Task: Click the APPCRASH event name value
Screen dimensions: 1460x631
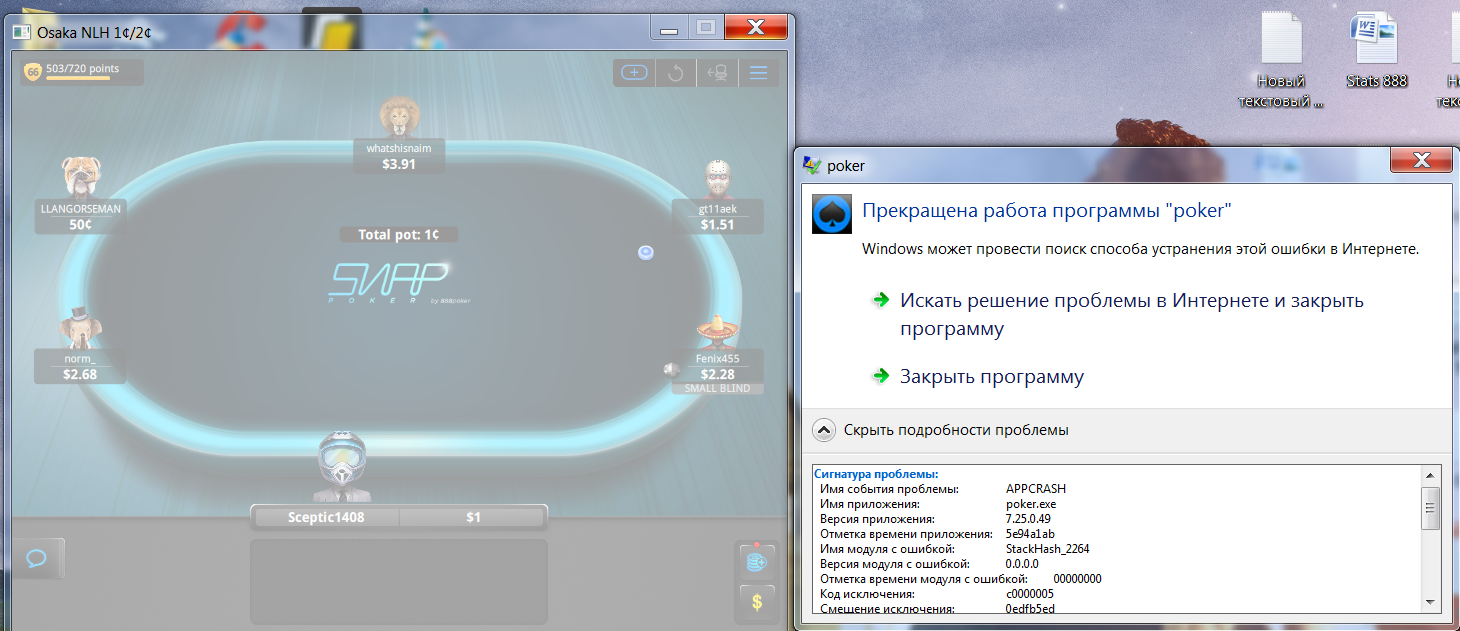Action: (1036, 489)
